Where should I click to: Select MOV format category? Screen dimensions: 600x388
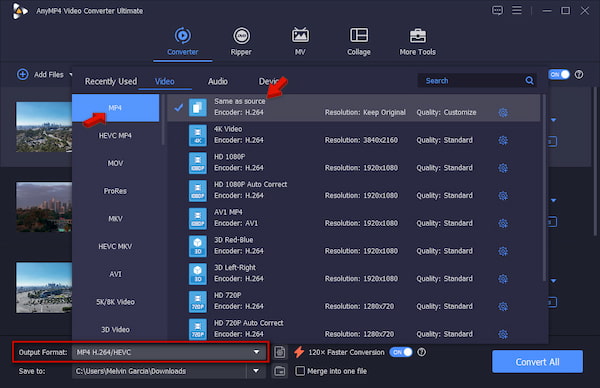[x=116, y=163]
